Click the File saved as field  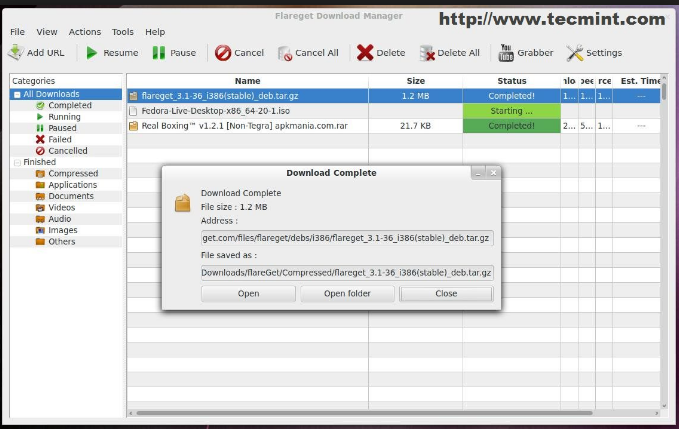click(x=347, y=273)
